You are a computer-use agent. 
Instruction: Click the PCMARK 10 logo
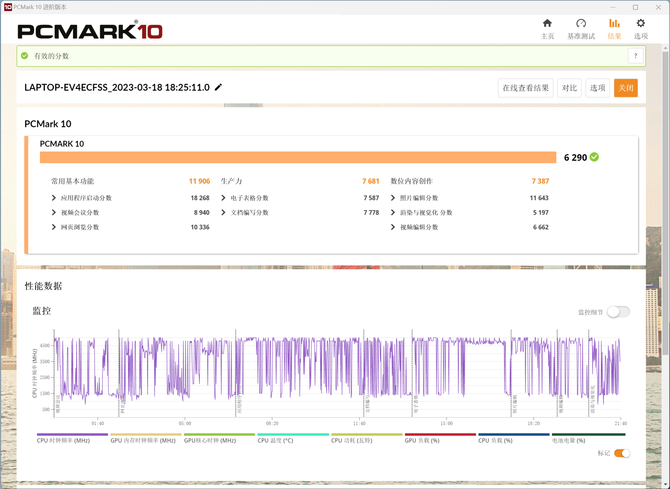(x=90, y=30)
